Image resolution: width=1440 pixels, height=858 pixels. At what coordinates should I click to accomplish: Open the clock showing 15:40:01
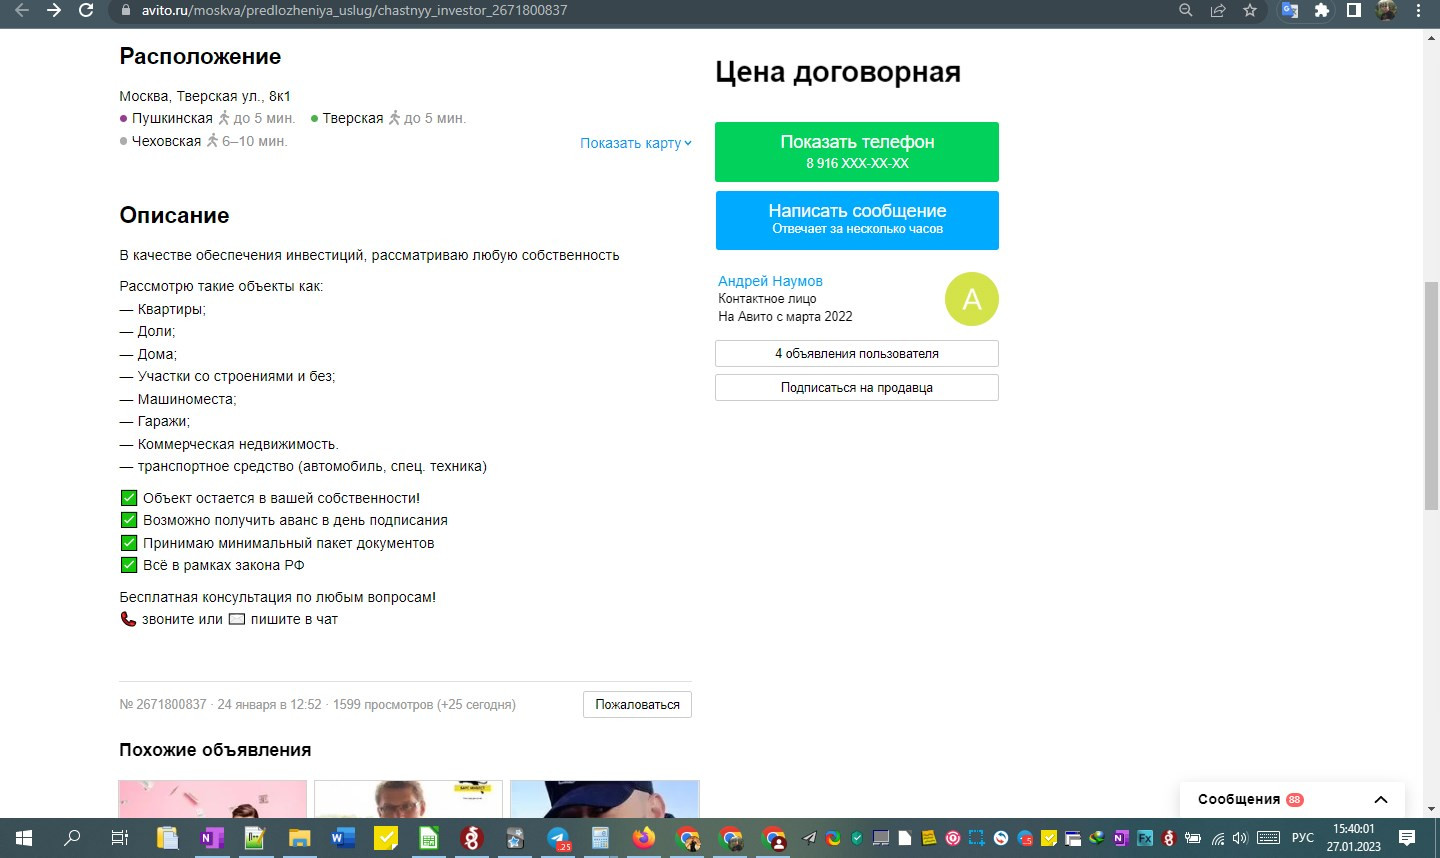point(1354,838)
